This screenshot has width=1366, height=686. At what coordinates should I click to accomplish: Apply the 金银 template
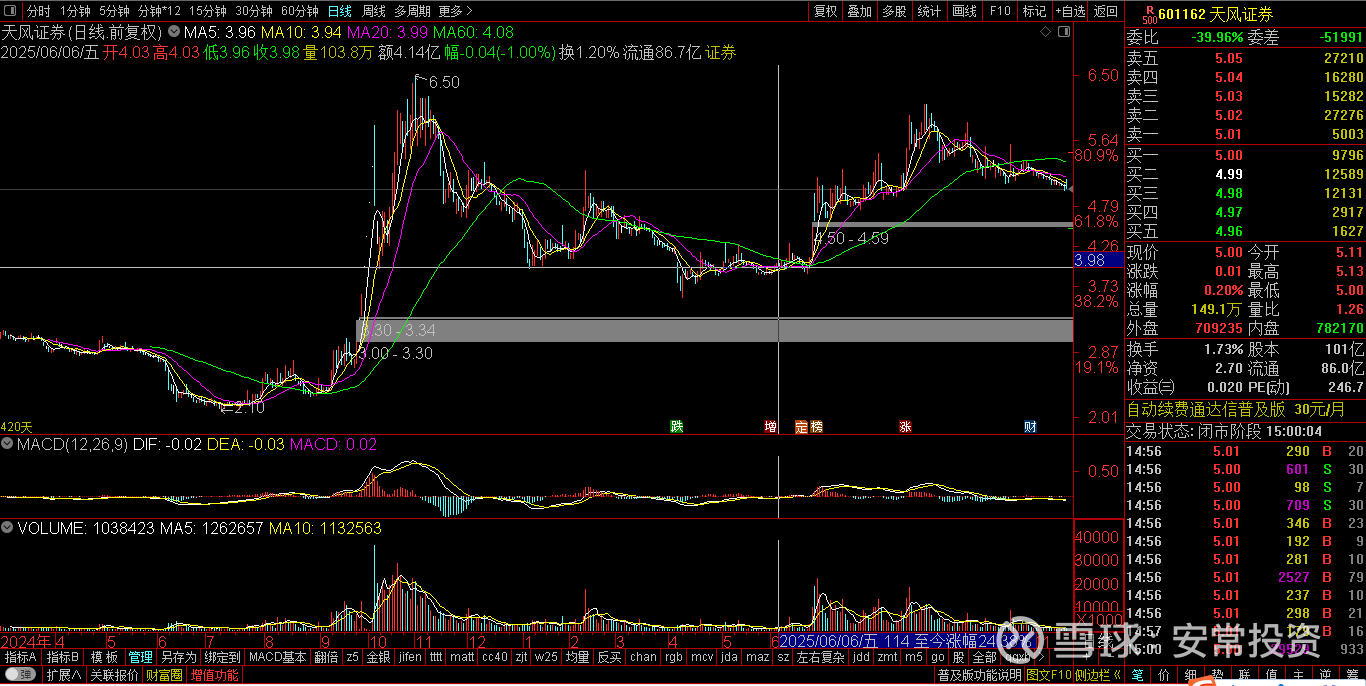coord(378,658)
